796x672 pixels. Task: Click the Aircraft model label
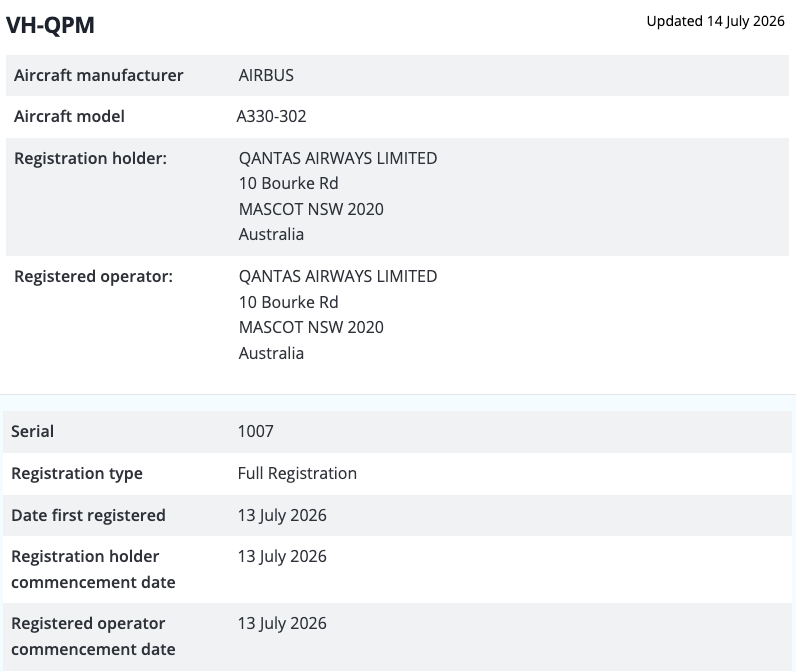pyautogui.click(x=69, y=116)
